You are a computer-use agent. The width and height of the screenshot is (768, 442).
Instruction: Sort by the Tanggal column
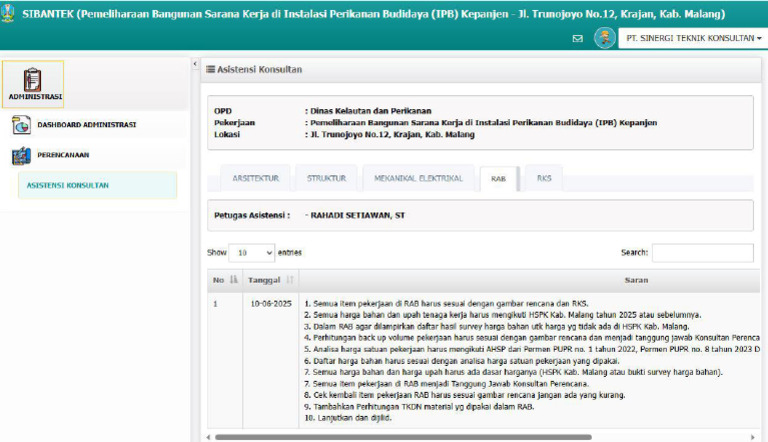point(270,280)
